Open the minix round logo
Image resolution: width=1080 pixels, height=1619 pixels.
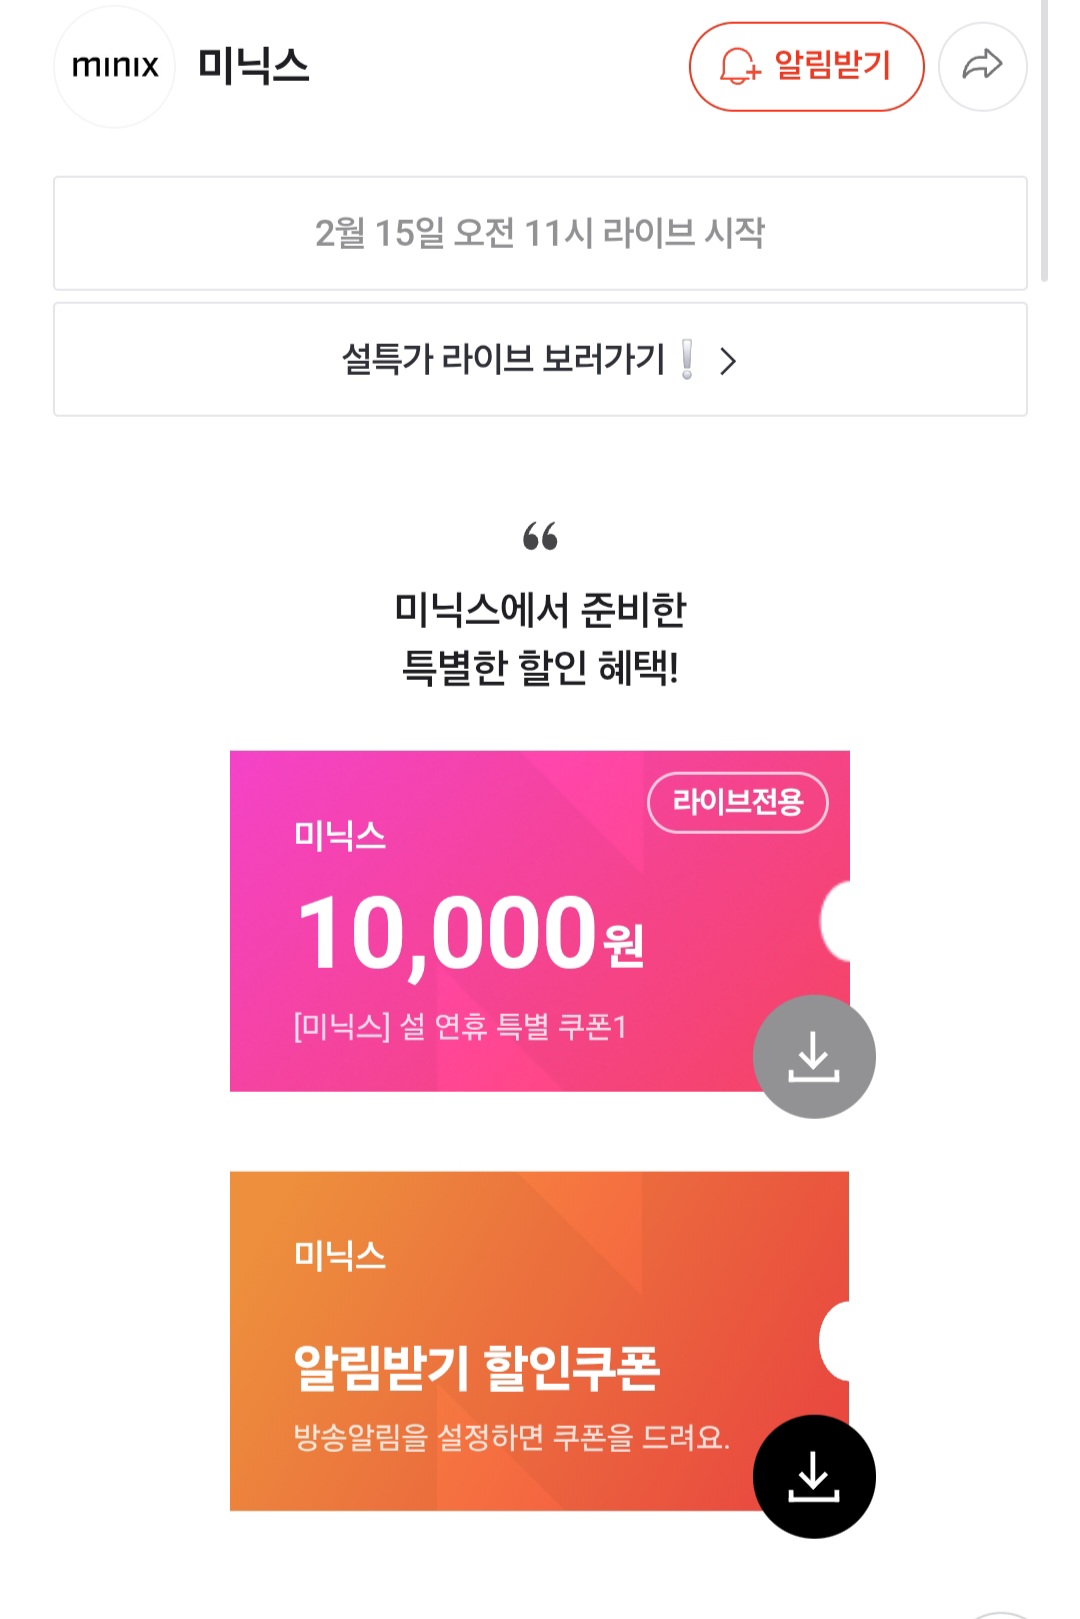point(115,66)
